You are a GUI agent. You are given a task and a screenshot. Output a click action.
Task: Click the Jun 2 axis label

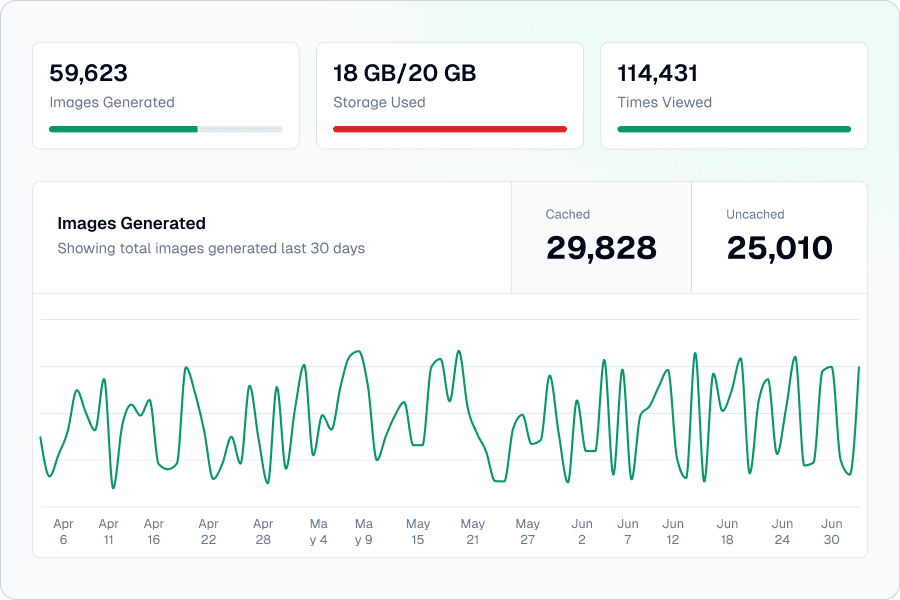pyautogui.click(x=582, y=532)
